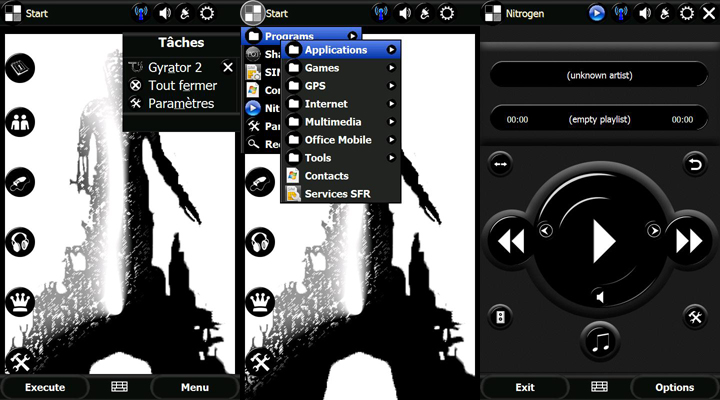Open the Programs menu entry
Screen dimensions: 720x400
301,35
